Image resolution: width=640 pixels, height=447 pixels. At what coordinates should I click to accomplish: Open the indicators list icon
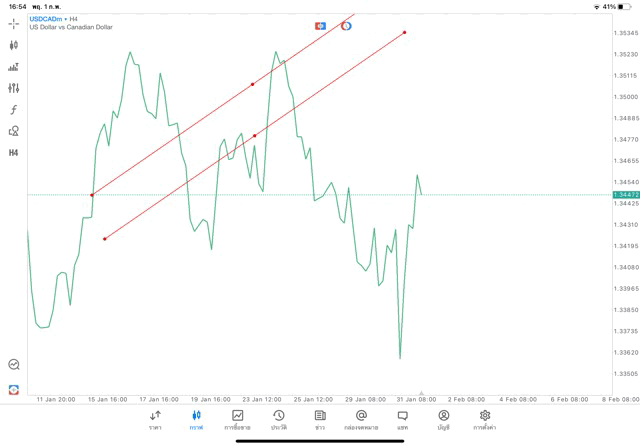click(x=14, y=67)
